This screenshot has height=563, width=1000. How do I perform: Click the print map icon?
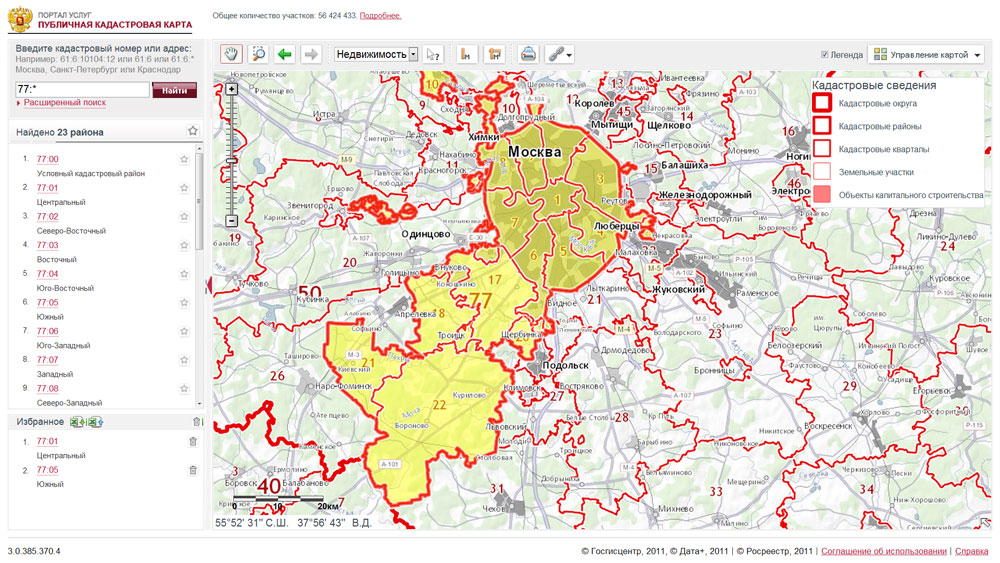tap(528, 54)
